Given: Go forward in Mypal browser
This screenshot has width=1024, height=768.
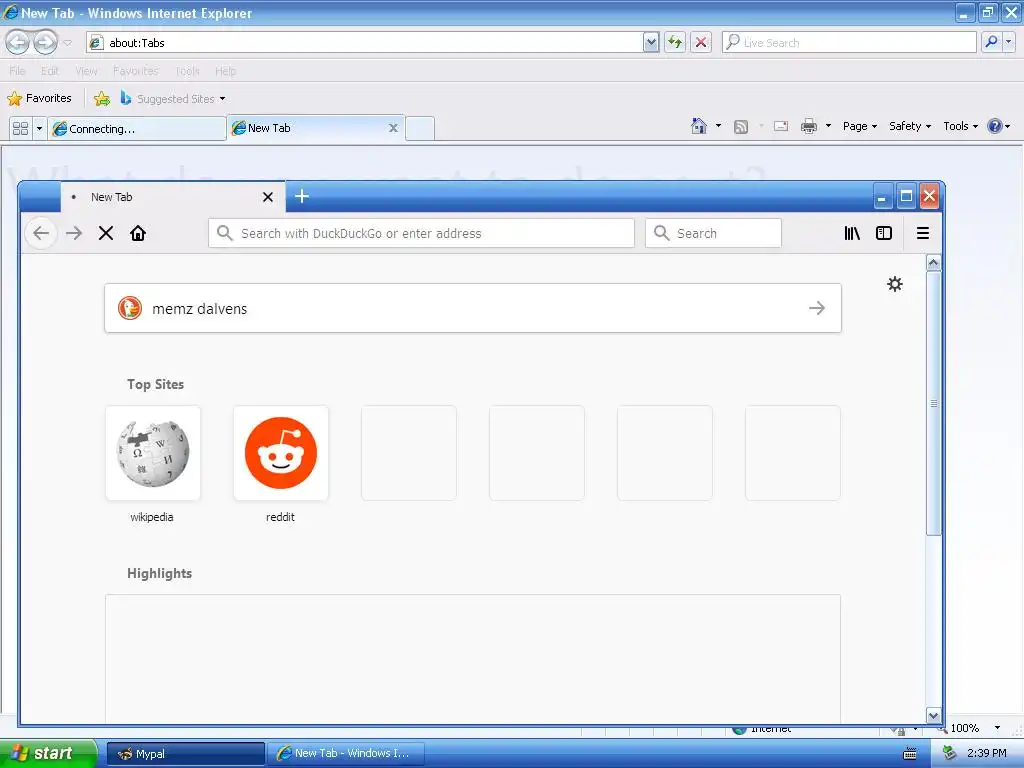Looking at the screenshot, I should tap(74, 233).
